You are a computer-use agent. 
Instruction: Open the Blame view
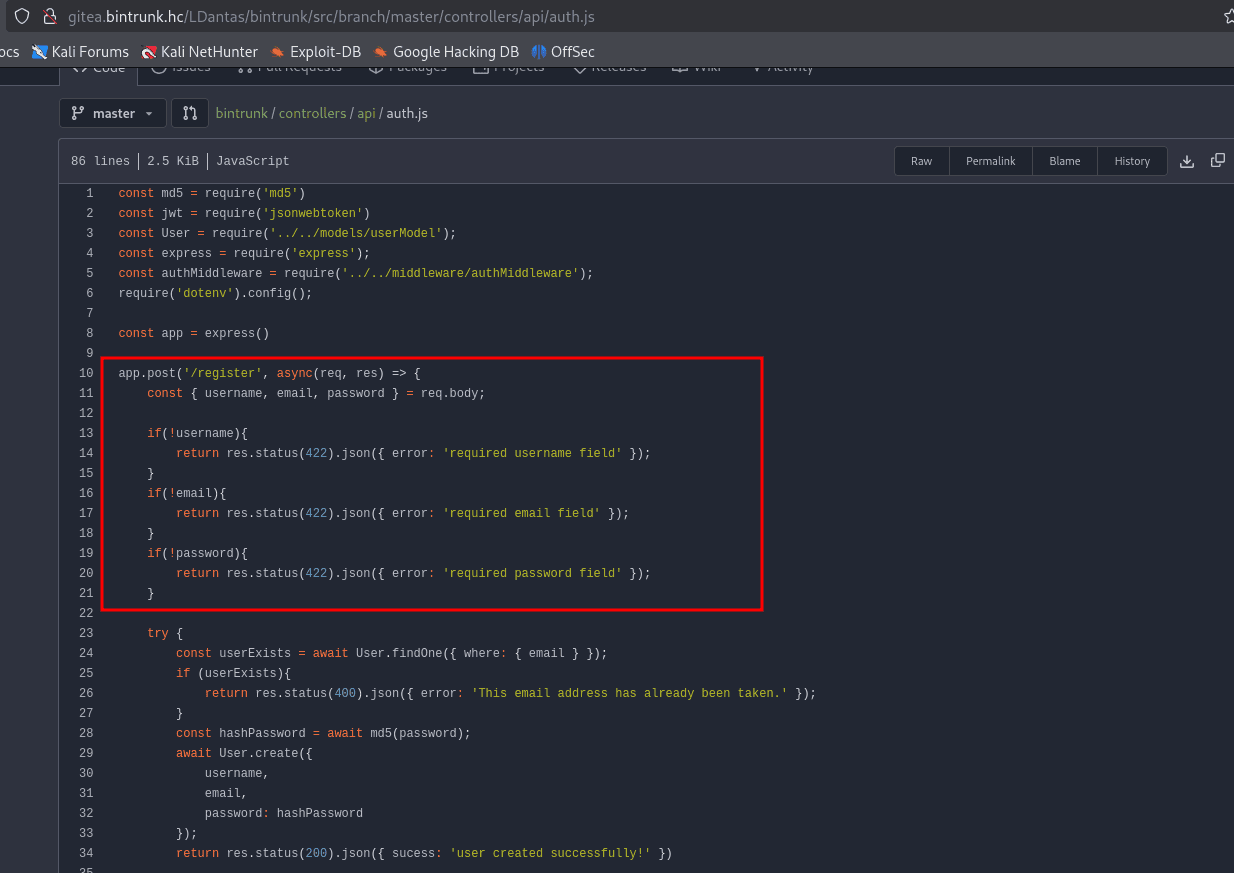1064,161
